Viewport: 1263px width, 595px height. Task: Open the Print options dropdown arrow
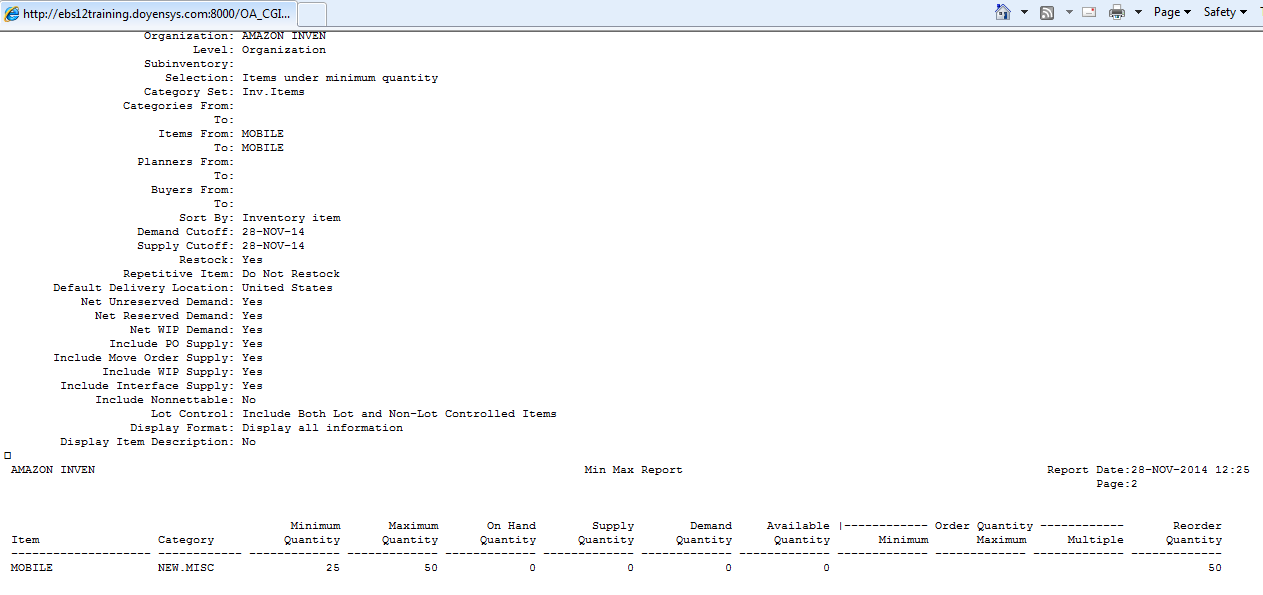click(1138, 13)
